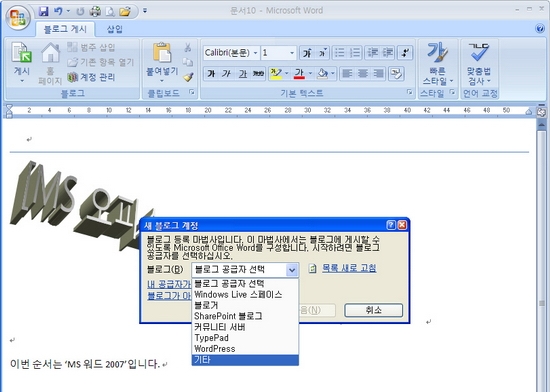
Task: Open the Word help icon
Action: (540, 29)
